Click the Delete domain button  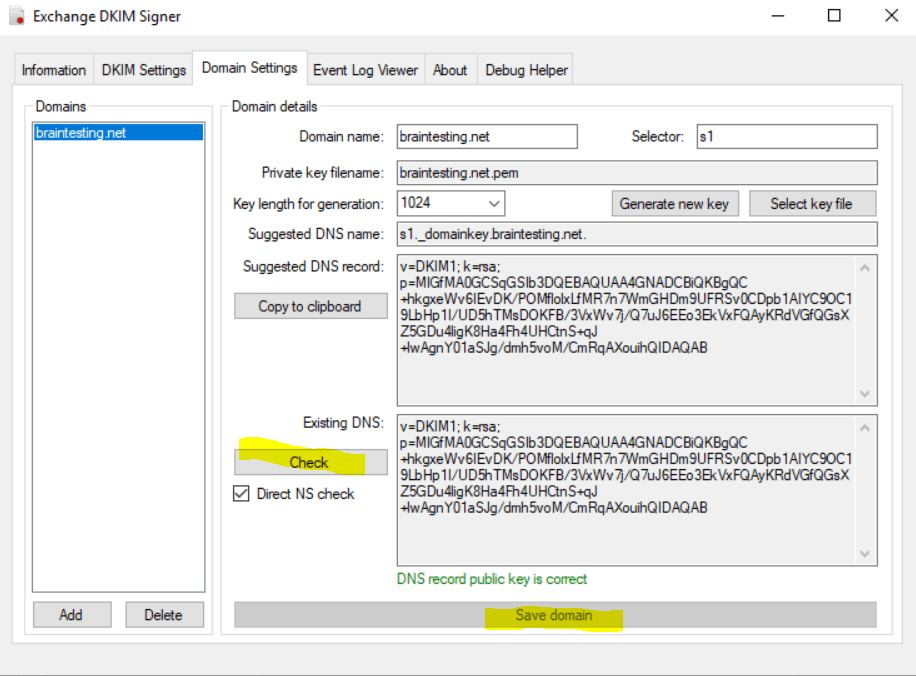[164, 615]
